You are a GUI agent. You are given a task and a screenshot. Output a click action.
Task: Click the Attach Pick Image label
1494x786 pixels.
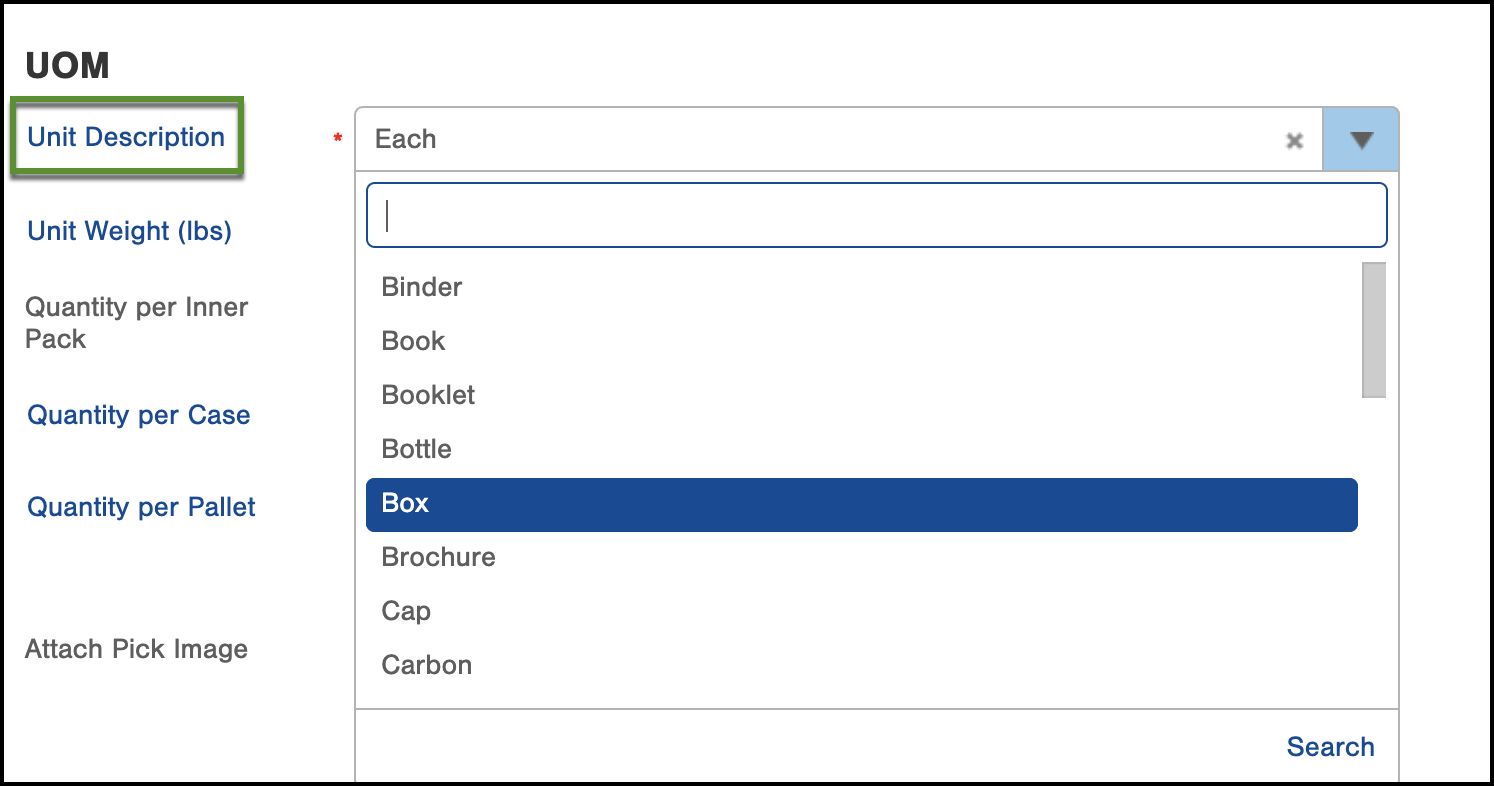(136, 649)
